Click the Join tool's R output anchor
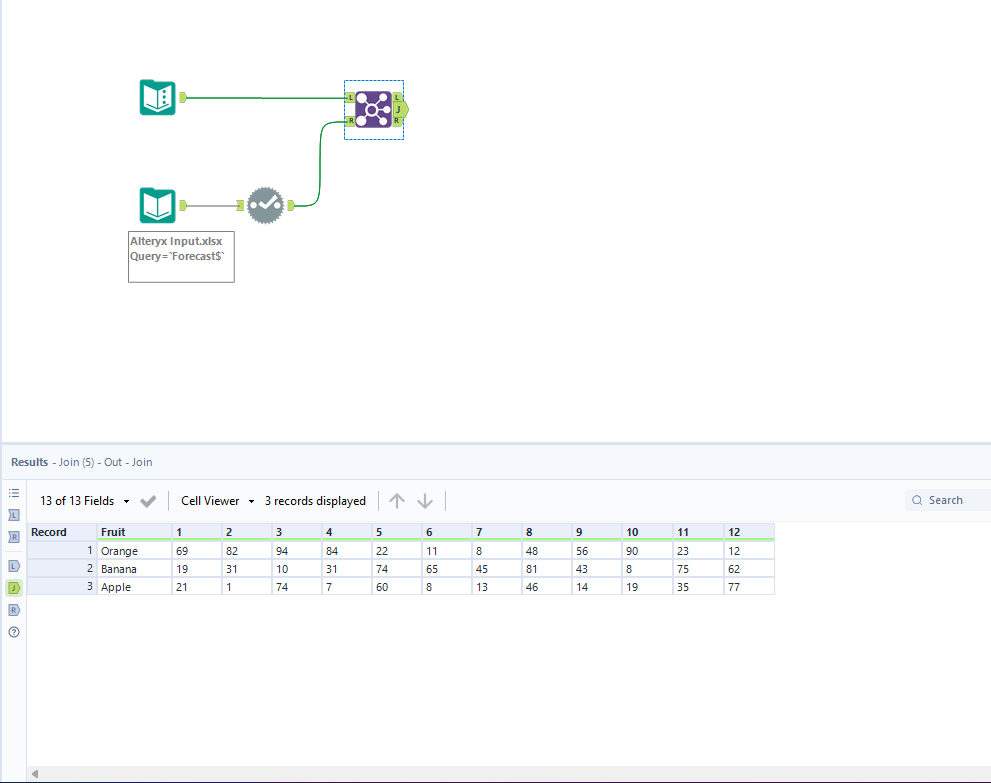This screenshot has width=991, height=783. [397, 121]
